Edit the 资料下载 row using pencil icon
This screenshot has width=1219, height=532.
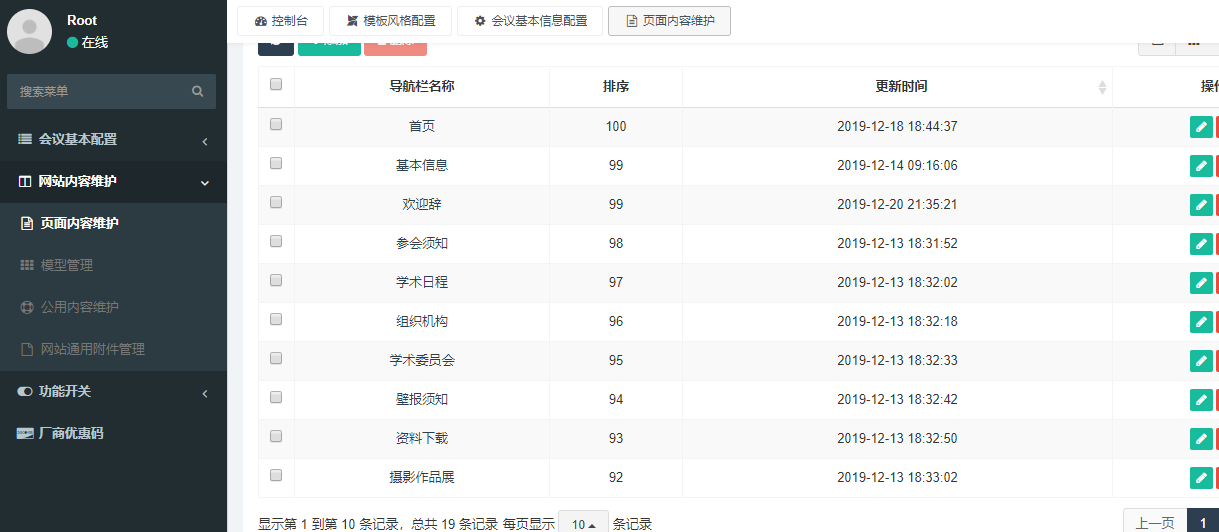point(1201,439)
